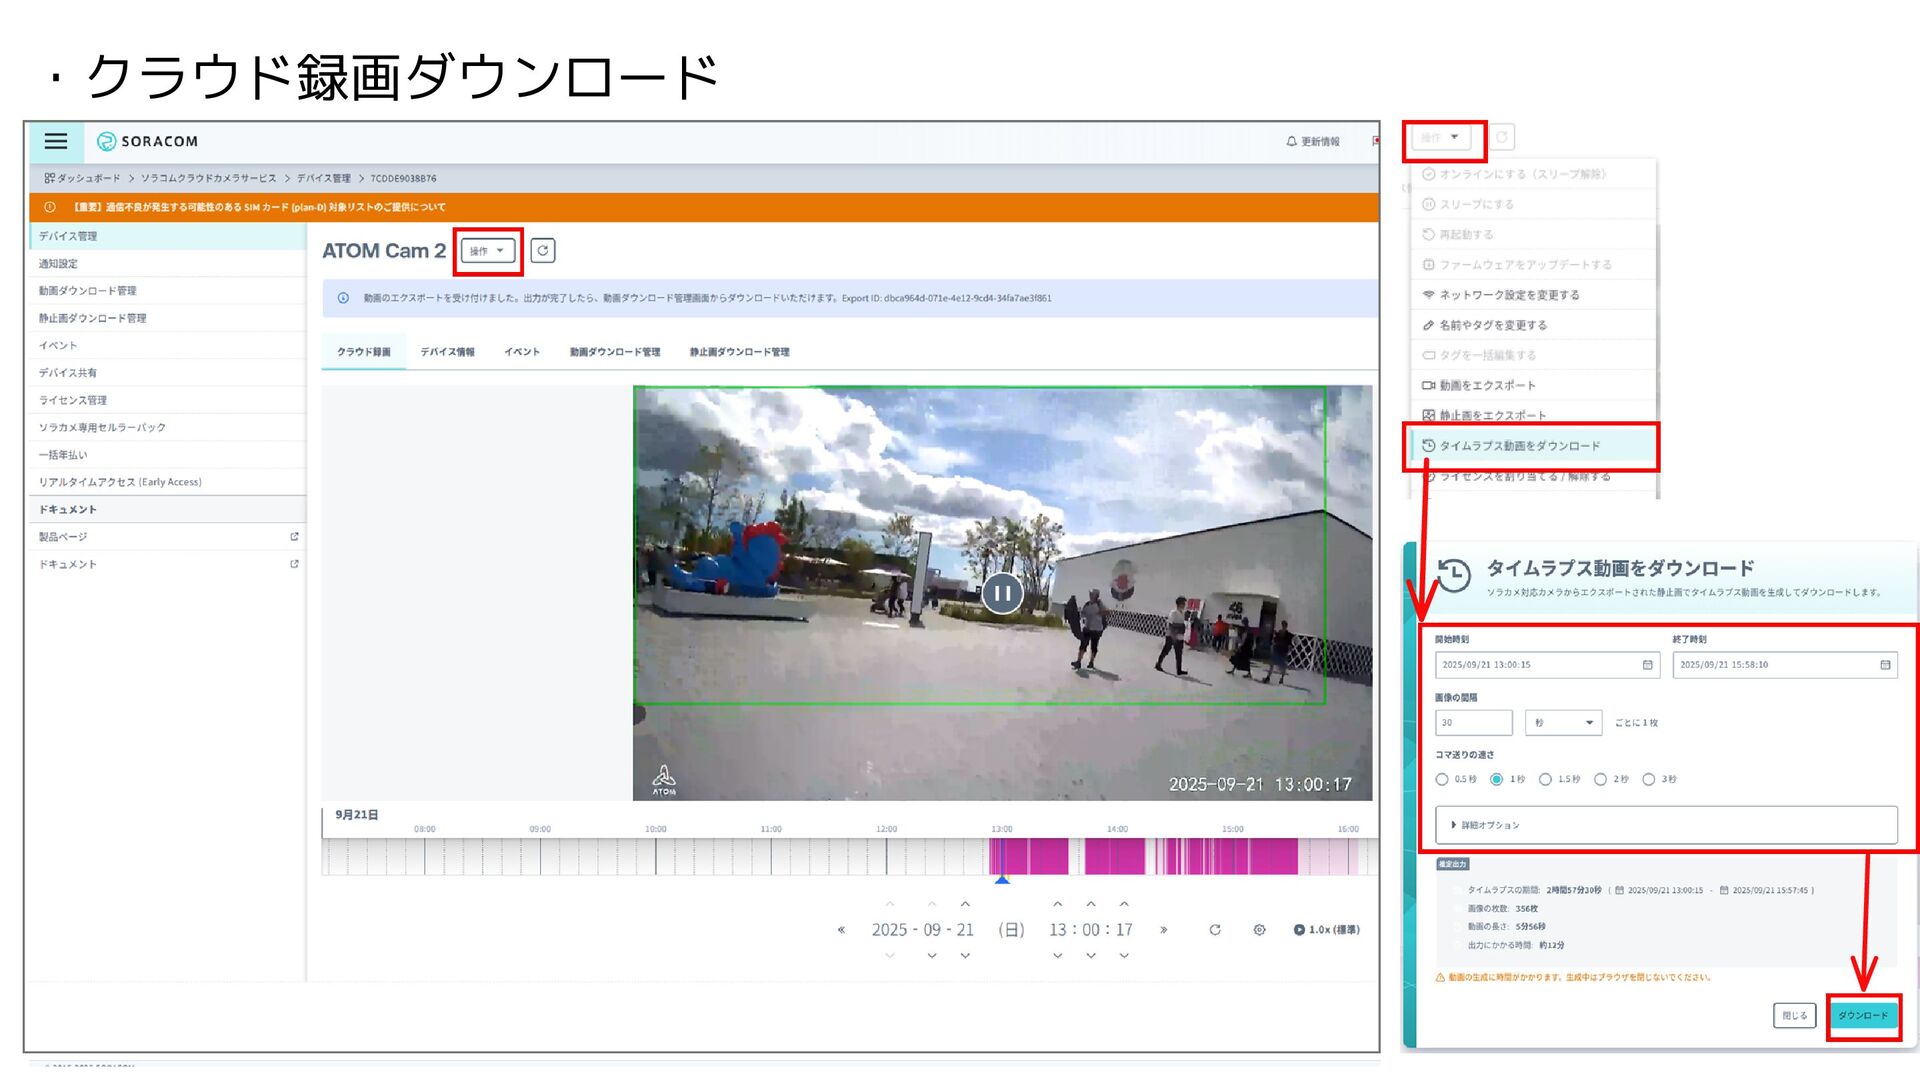
Task: Open the 操作 dropdown next to ATOM Cam 2
Action: (x=488, y=251)
